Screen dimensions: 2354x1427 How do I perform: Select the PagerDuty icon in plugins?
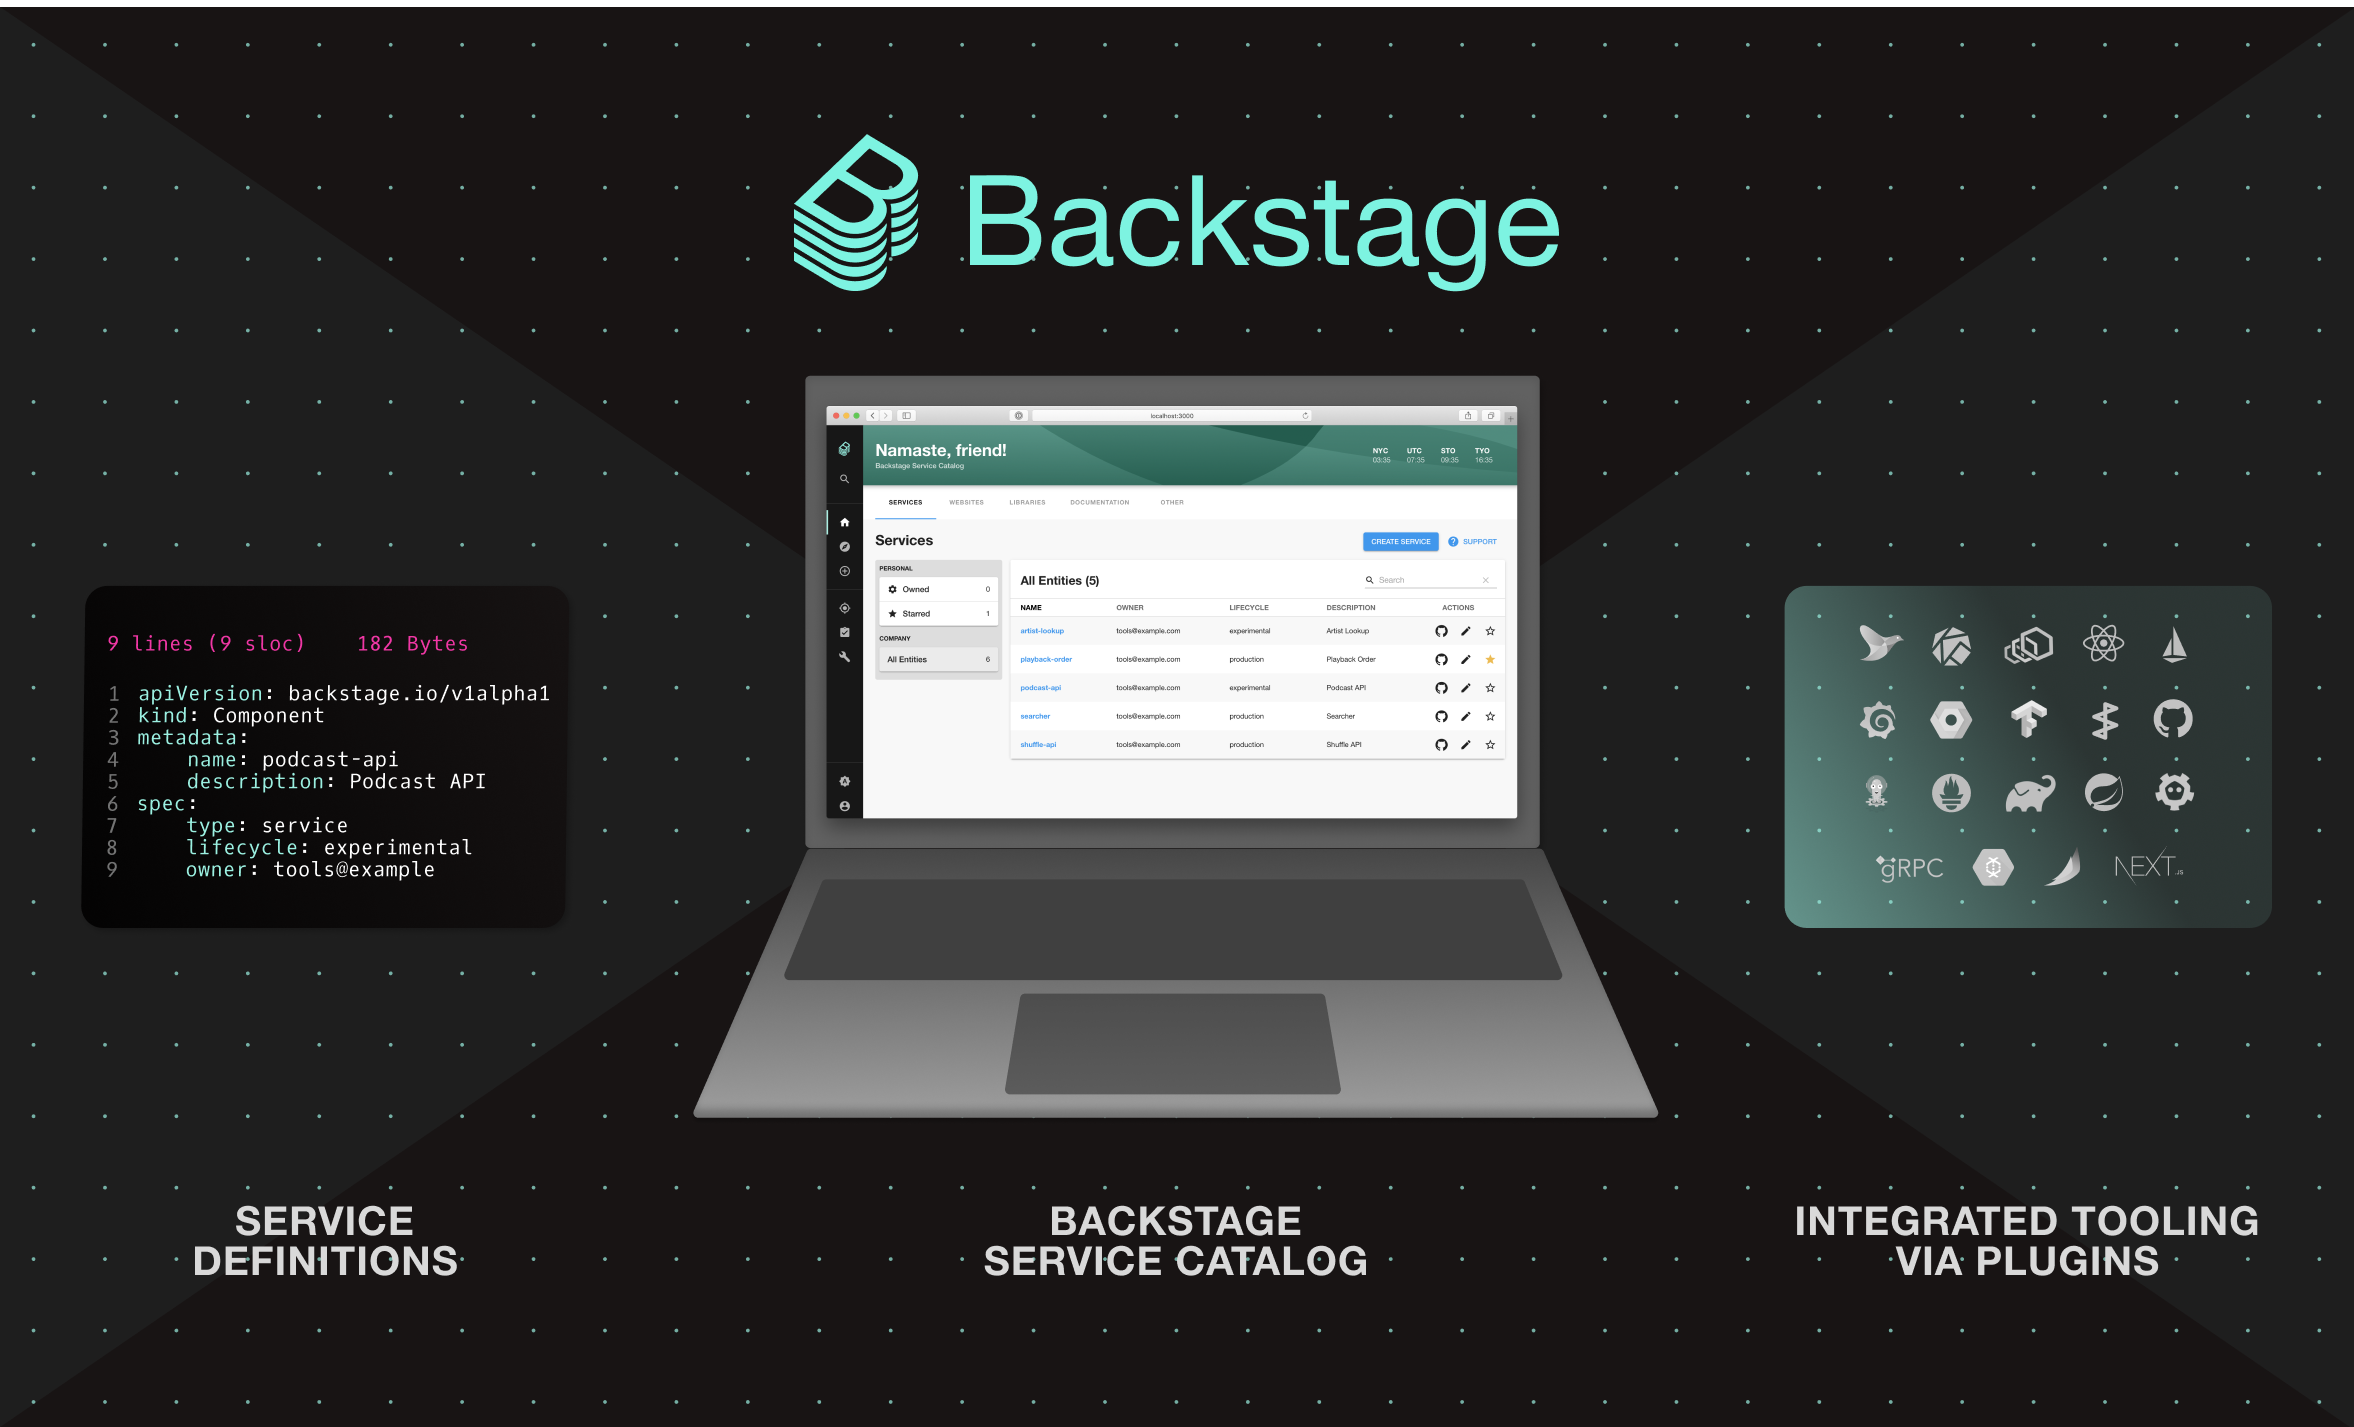pos(2102,718)
